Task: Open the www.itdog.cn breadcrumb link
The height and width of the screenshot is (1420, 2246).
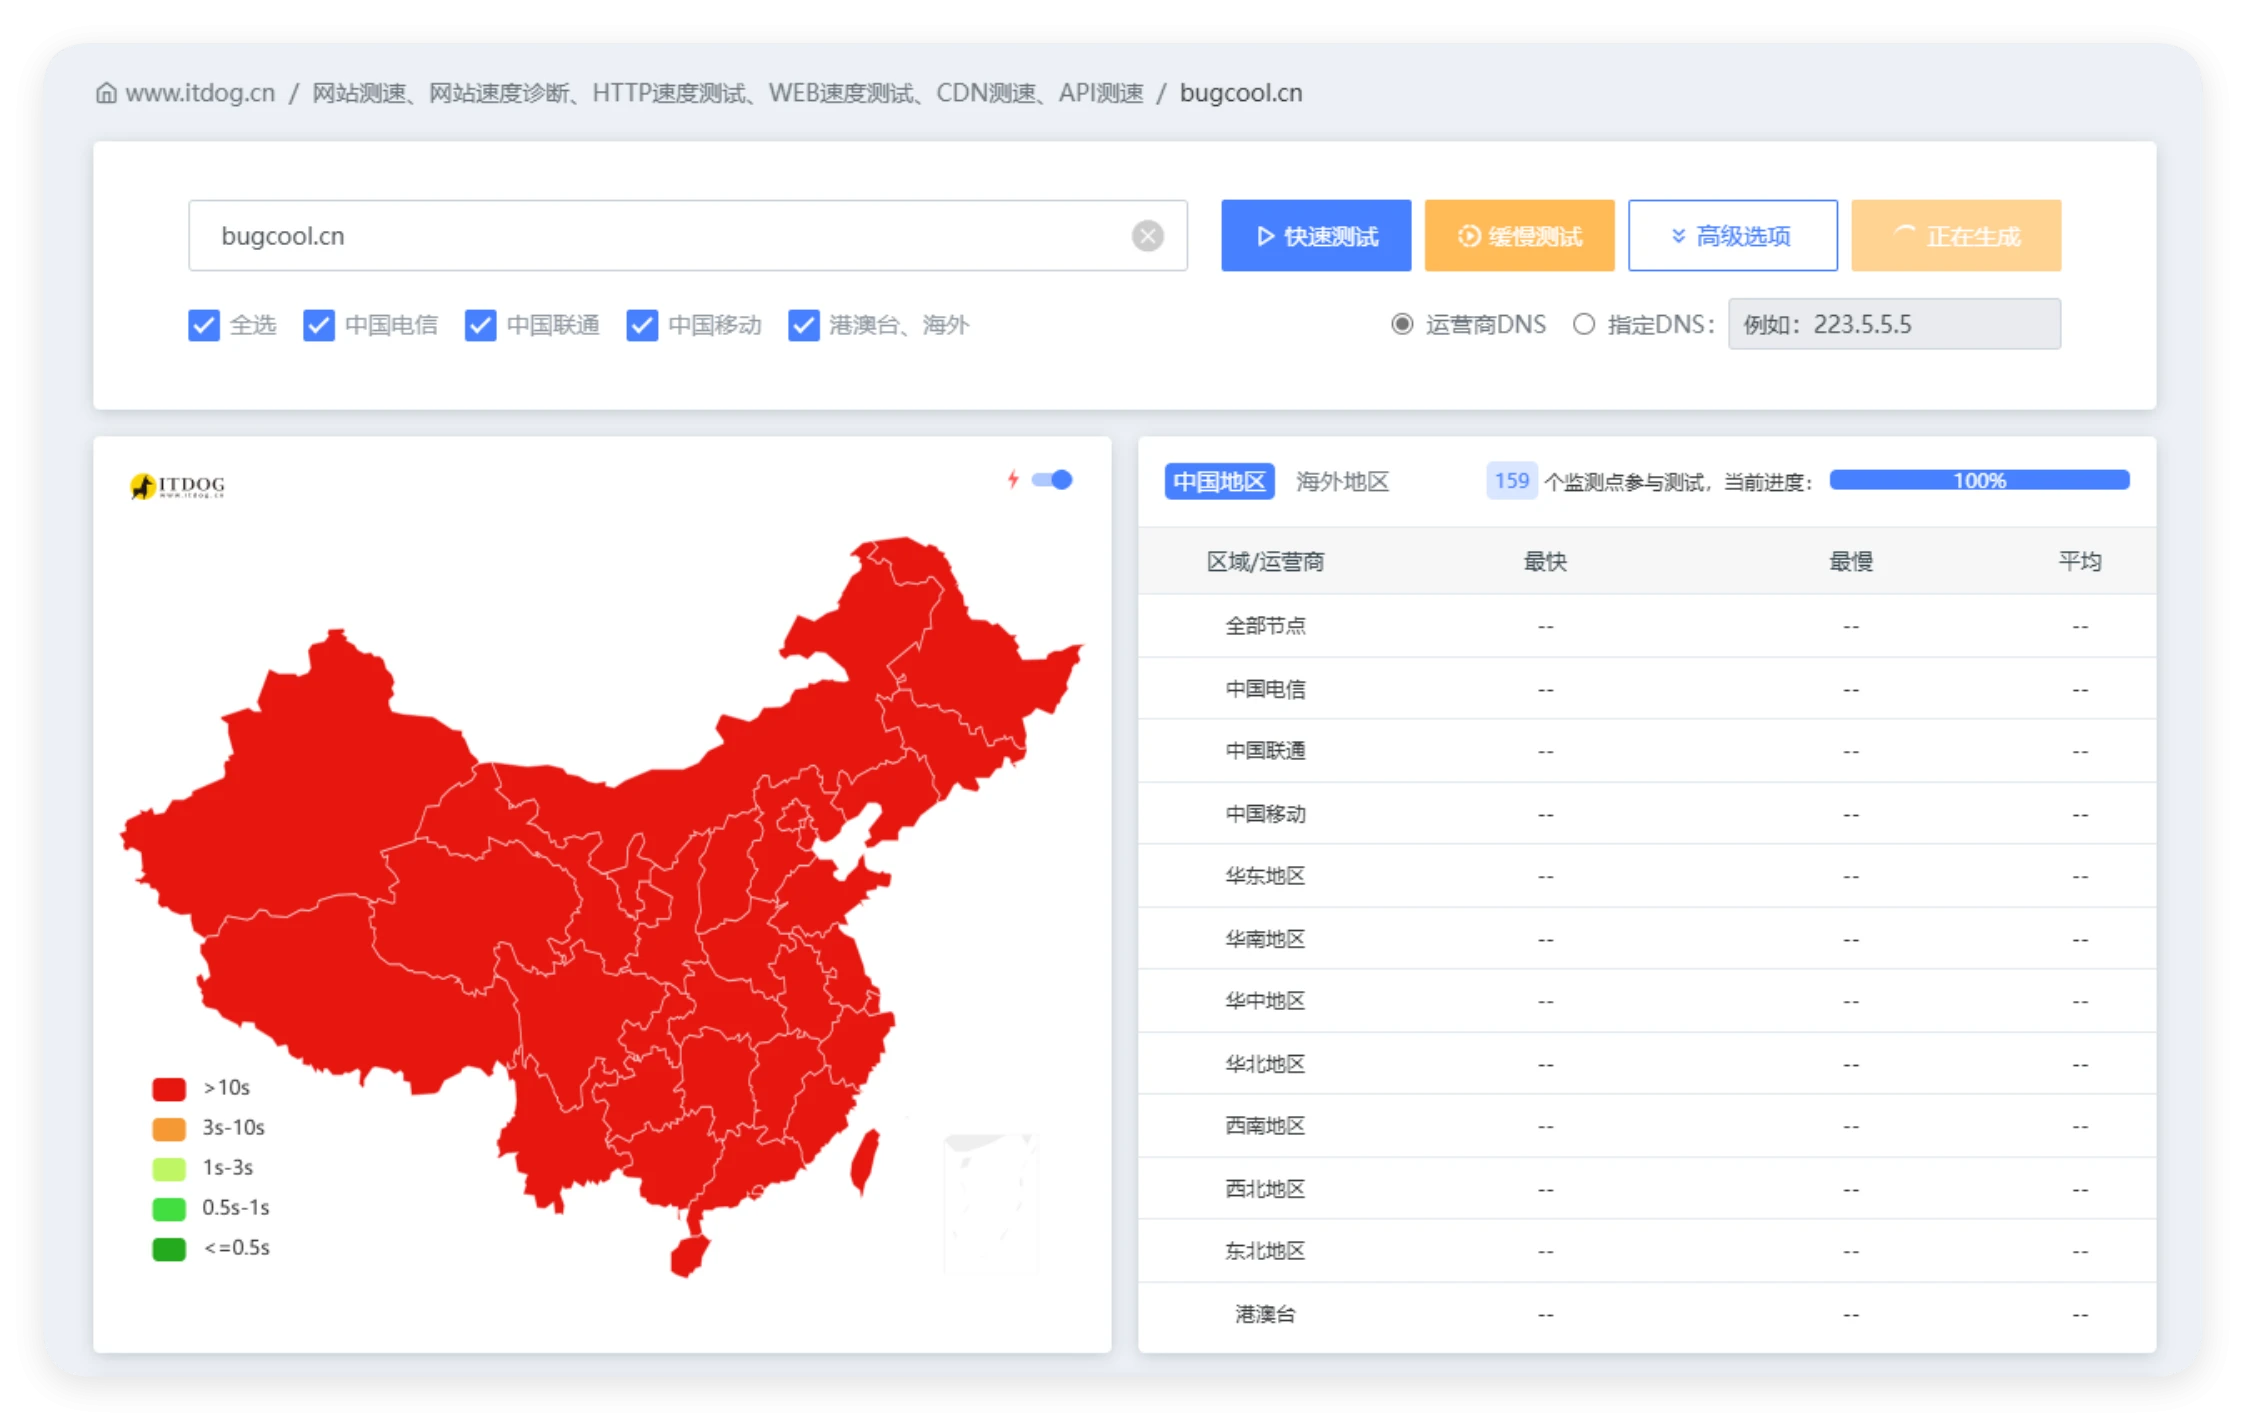Action: coord(200,93)
